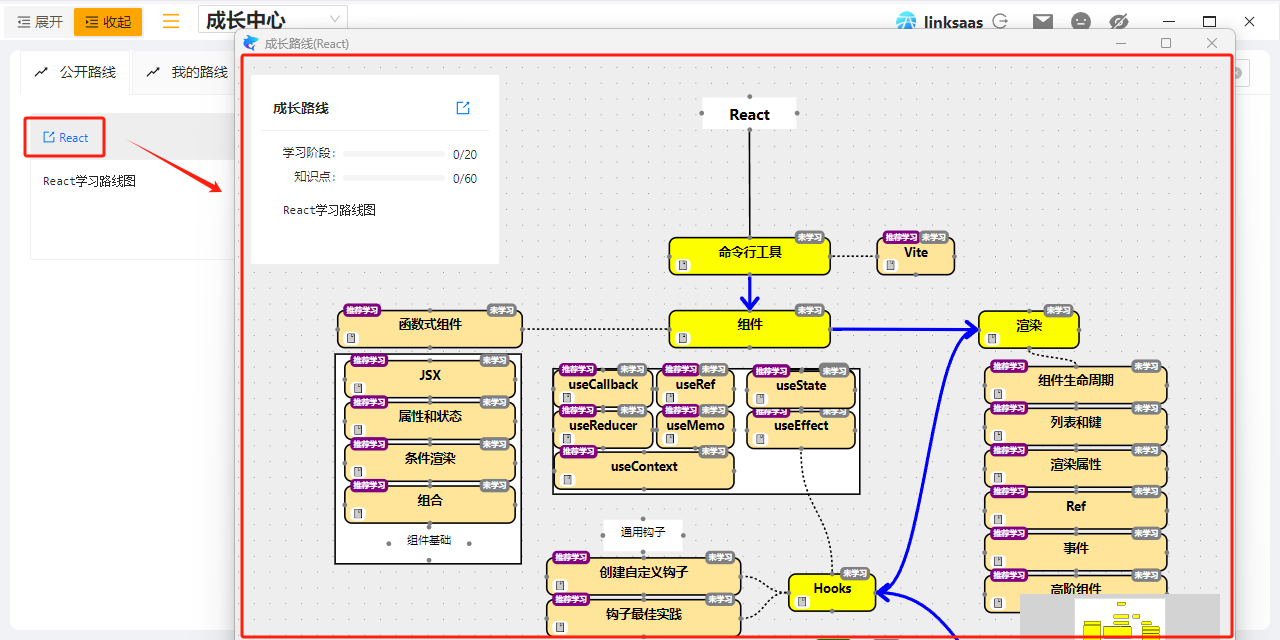Click the open-external icon in 成长路线 panel
This screenshot has height=640, width=1280.
[463, 108]
